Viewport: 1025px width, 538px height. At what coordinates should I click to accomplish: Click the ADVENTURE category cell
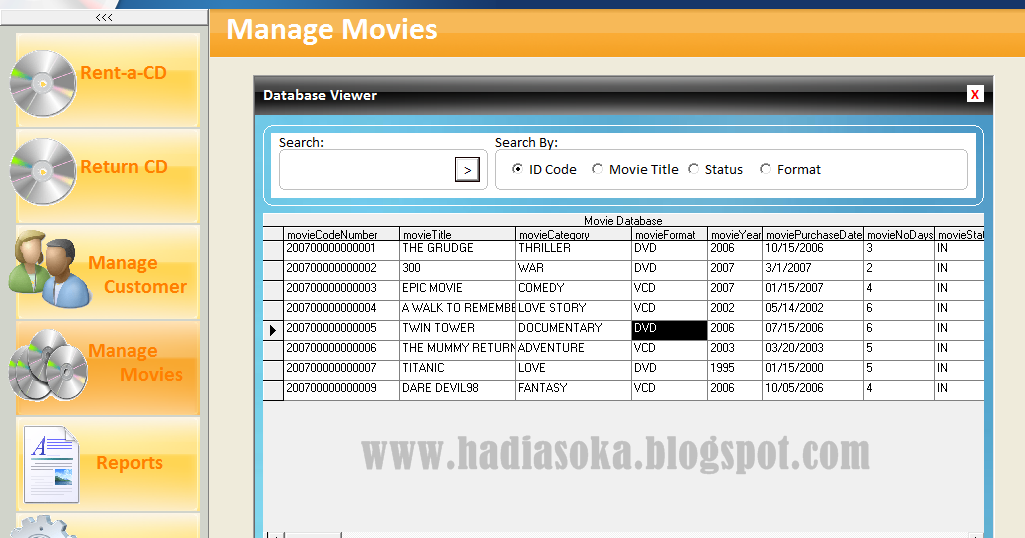click(573, 350)
